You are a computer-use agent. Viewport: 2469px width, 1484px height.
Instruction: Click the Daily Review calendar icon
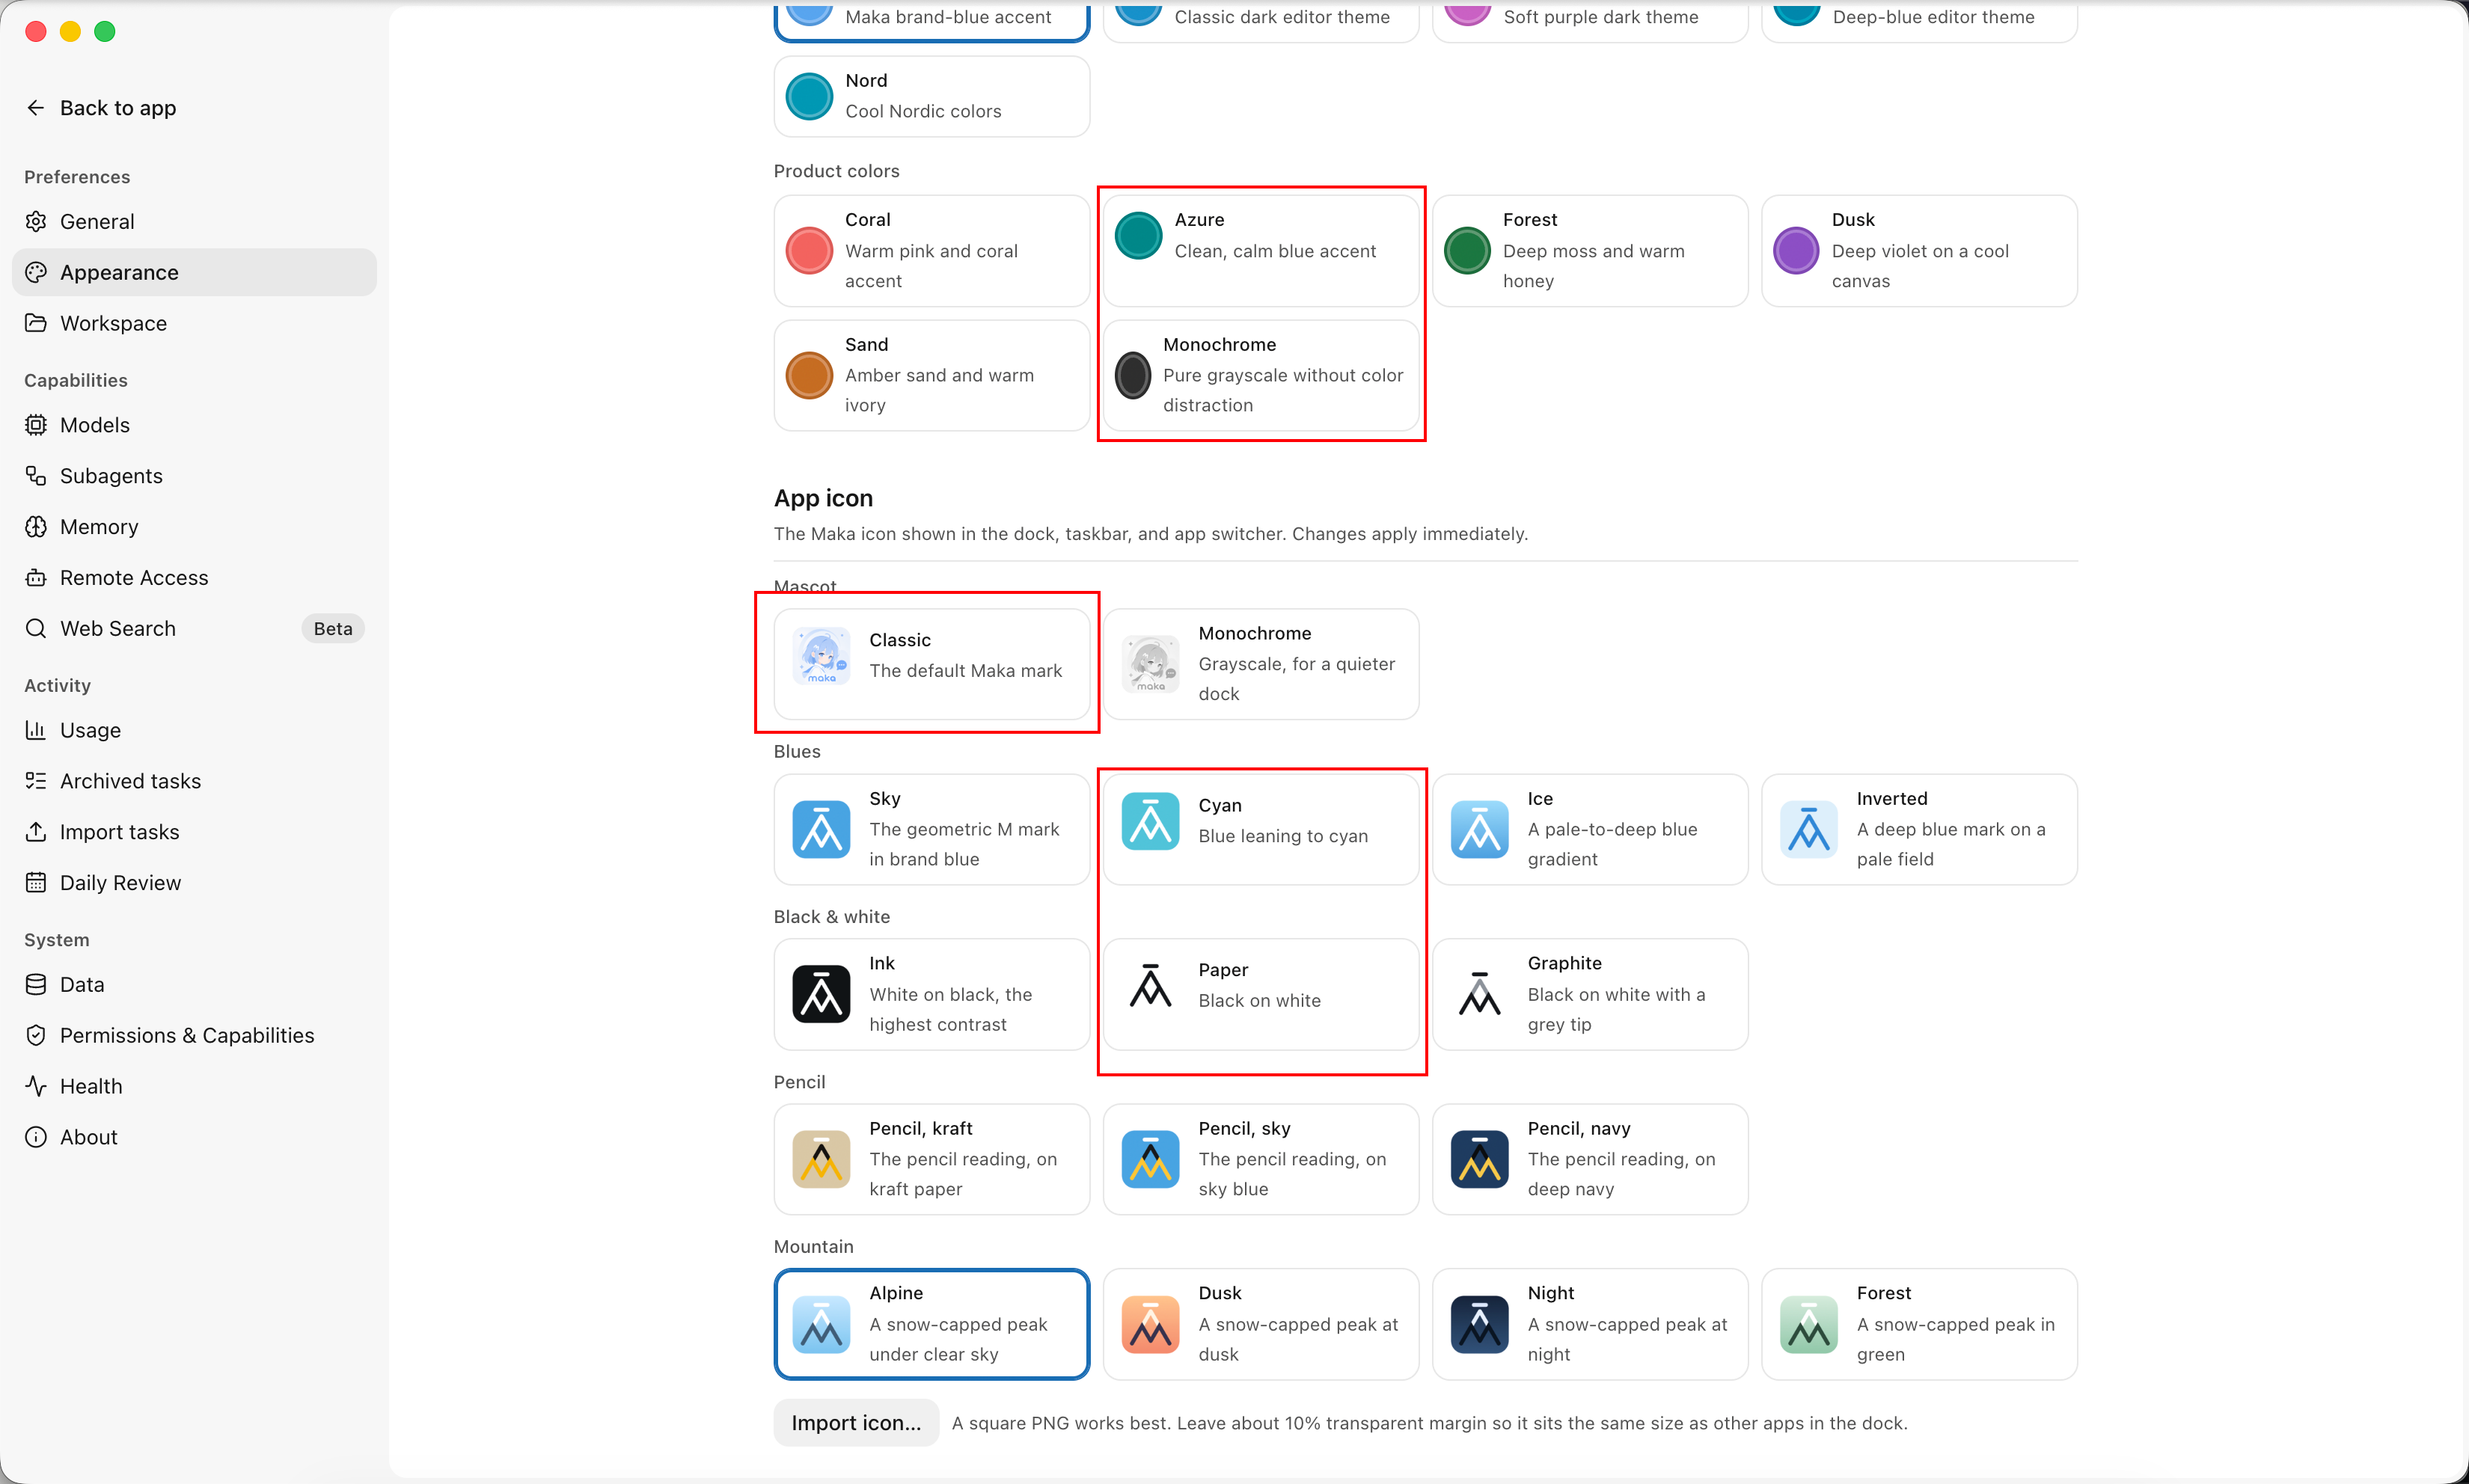click(x=36, y=883)
